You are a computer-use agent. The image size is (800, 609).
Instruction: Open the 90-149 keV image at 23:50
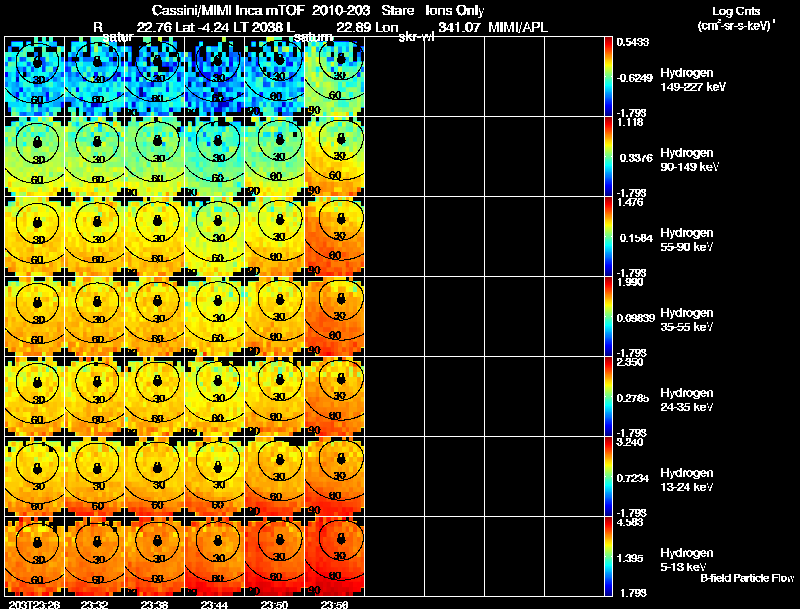point(274,157)
